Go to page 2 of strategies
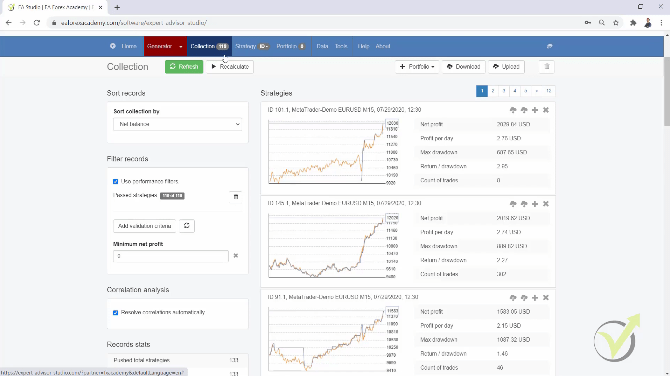670x376 pixels. click(x=493, y=91)
